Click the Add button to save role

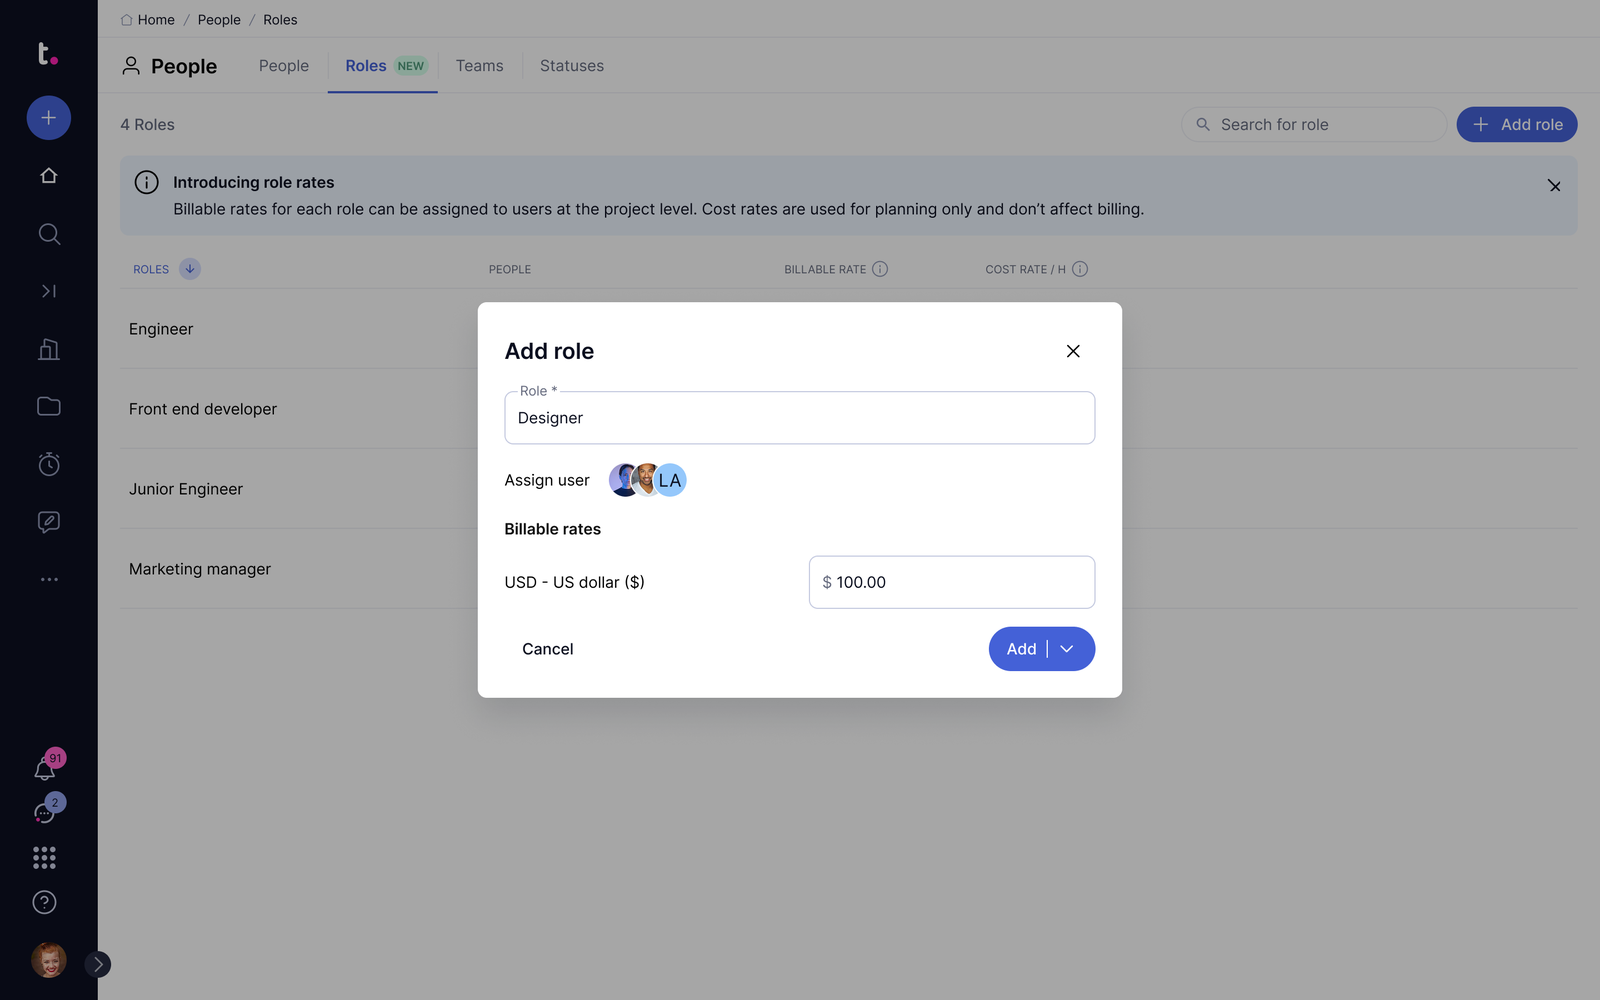pyautogui.click(x=1020, y=649)
